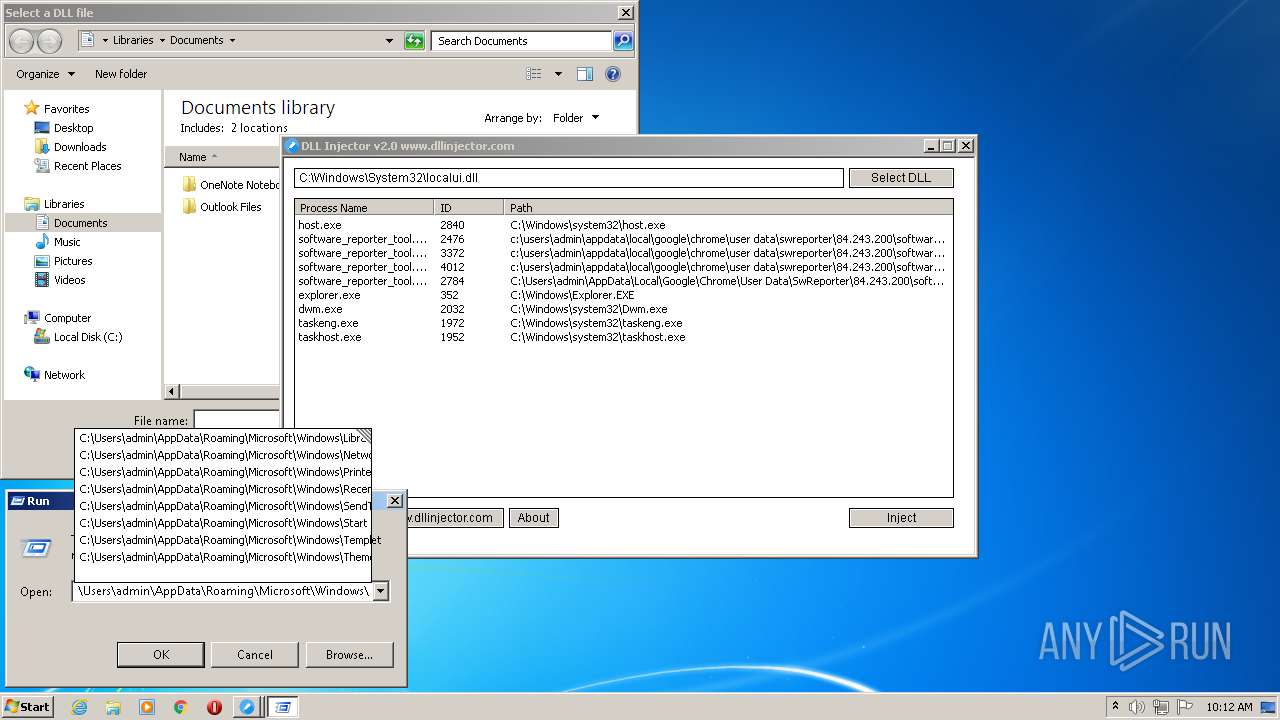Image resolution: width=1280 pixels, height=720 pixels.
Task: Select taskeng.exe process row
Action: 624,323
